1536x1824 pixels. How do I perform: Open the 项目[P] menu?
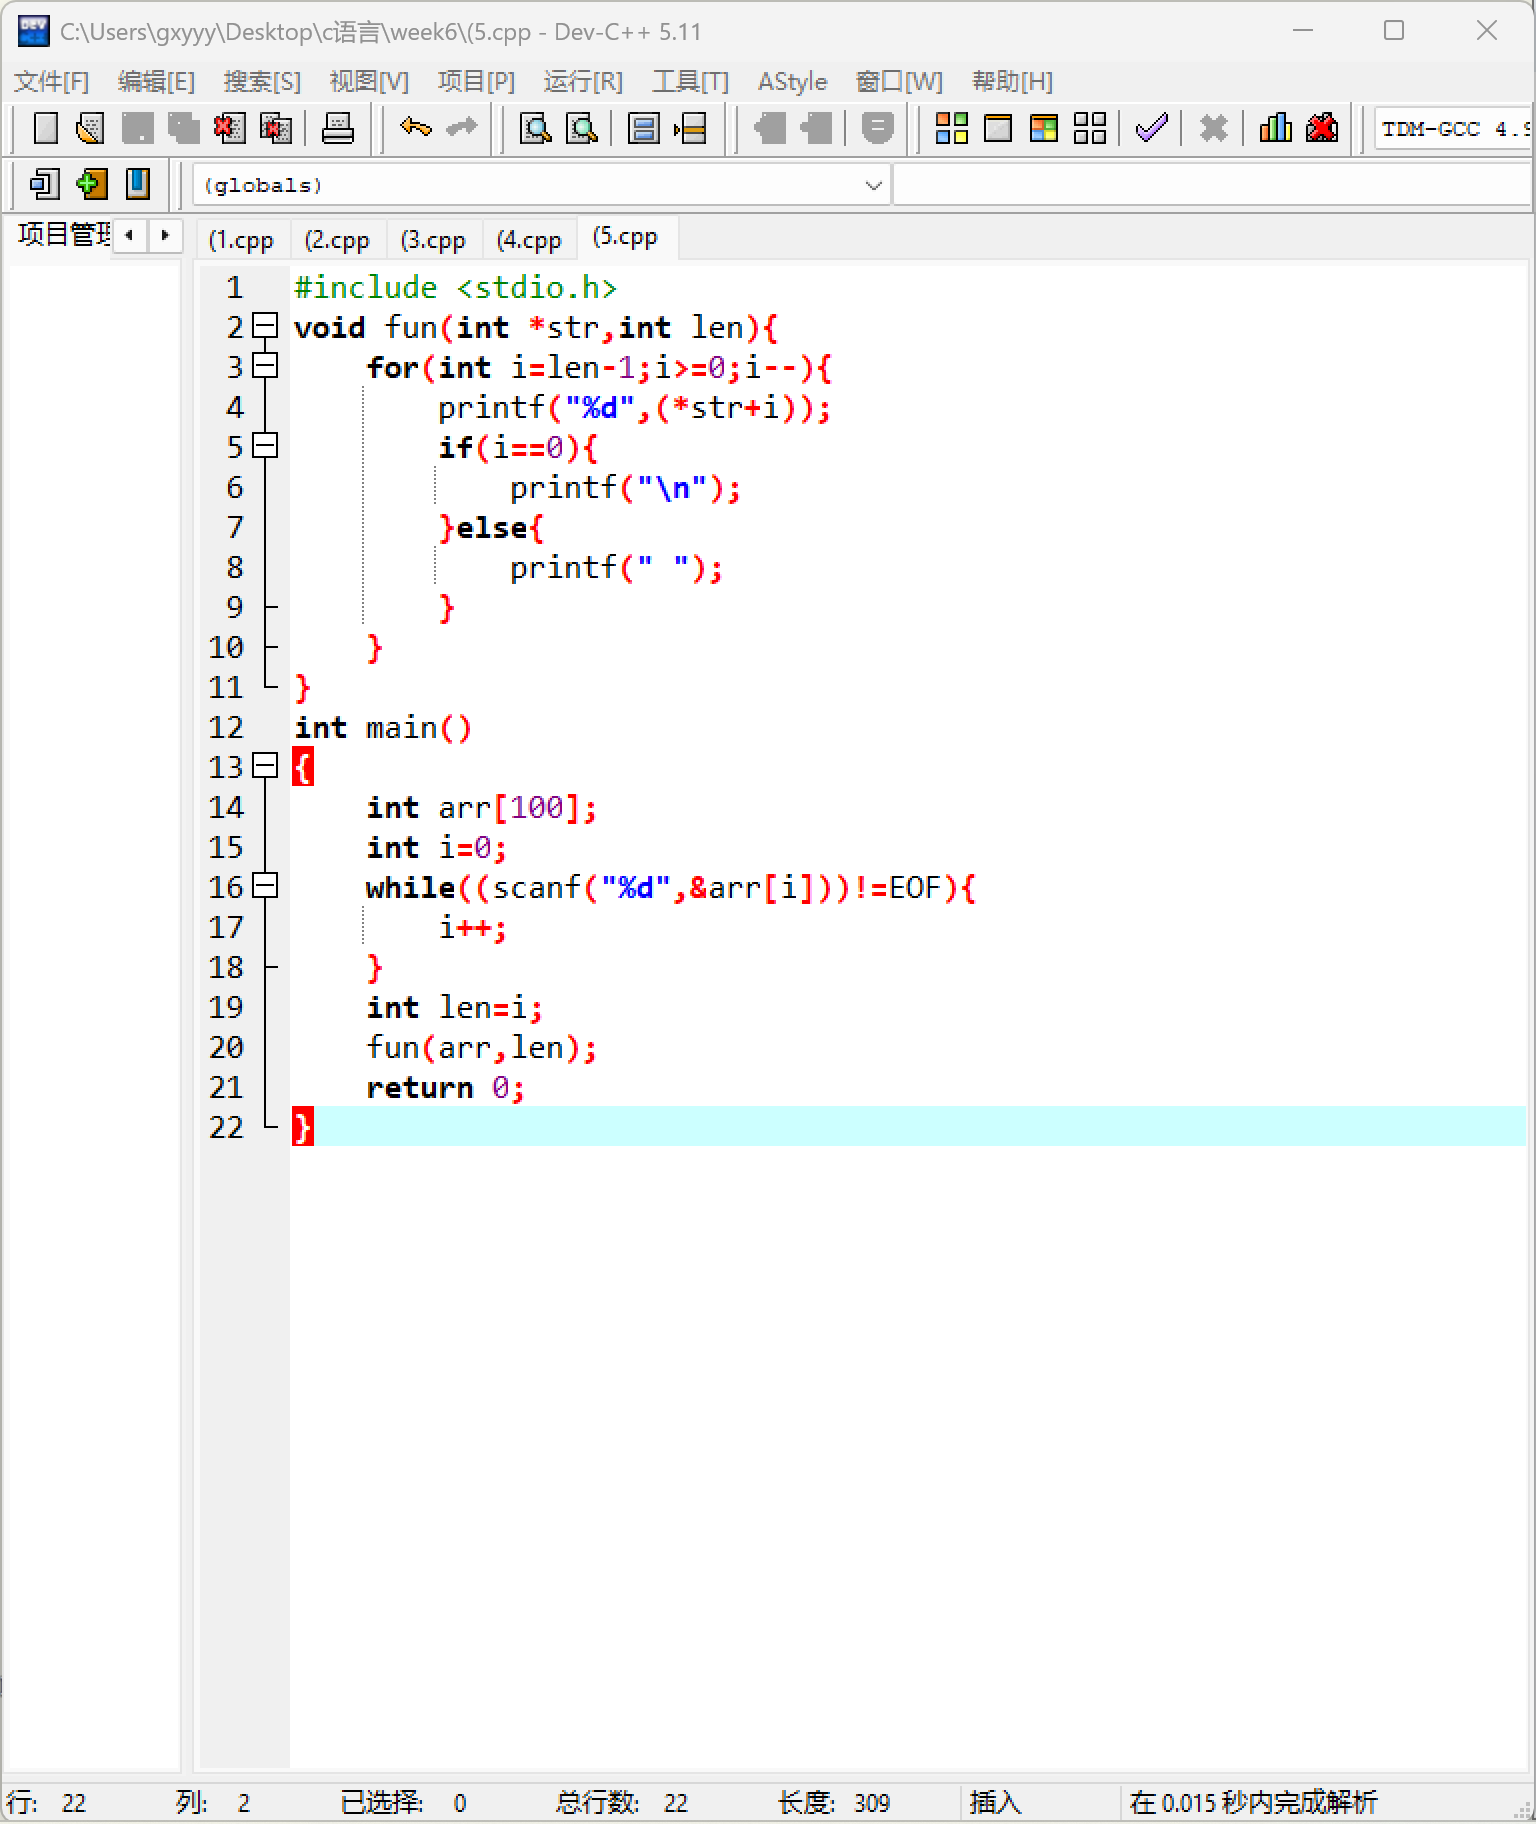[x=476, y=81]
